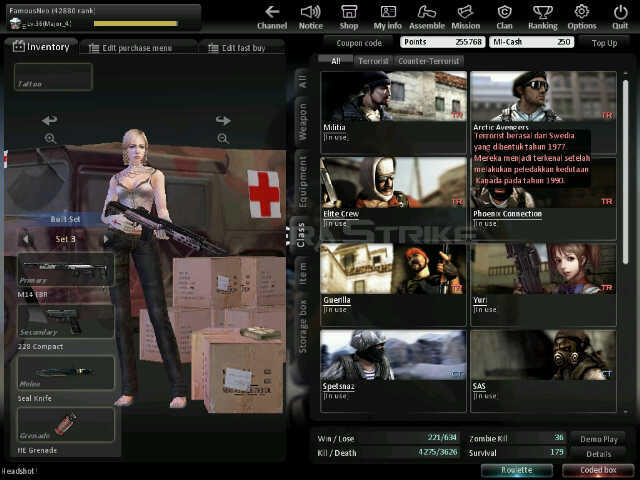Open the Coded box button
Viewport: 640px width, 480px height.
click(598, 470)
